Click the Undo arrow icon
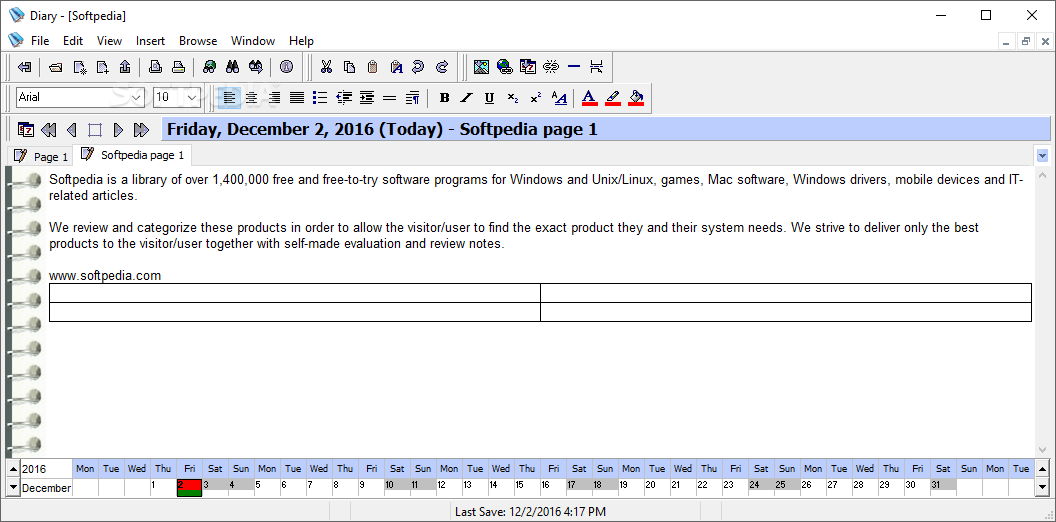1056x522 pixels. click(418, 67)
